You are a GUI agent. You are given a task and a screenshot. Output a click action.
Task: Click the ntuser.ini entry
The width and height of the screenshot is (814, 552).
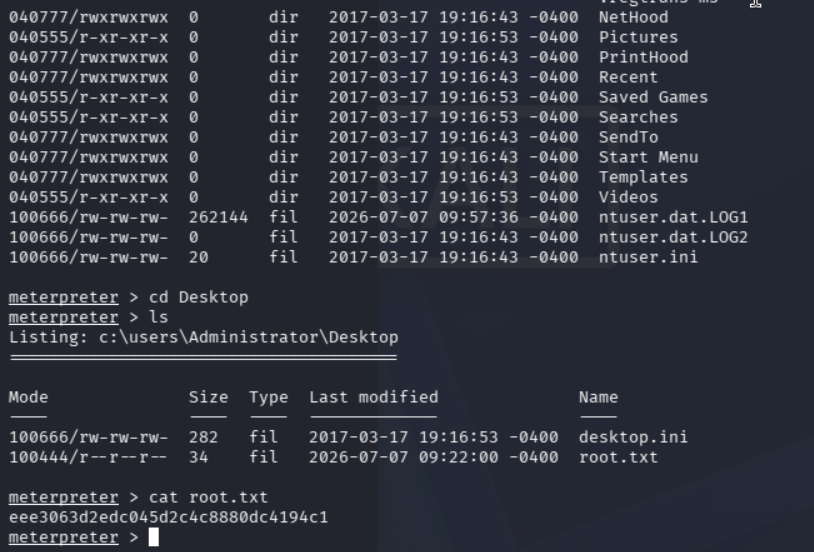648,257
